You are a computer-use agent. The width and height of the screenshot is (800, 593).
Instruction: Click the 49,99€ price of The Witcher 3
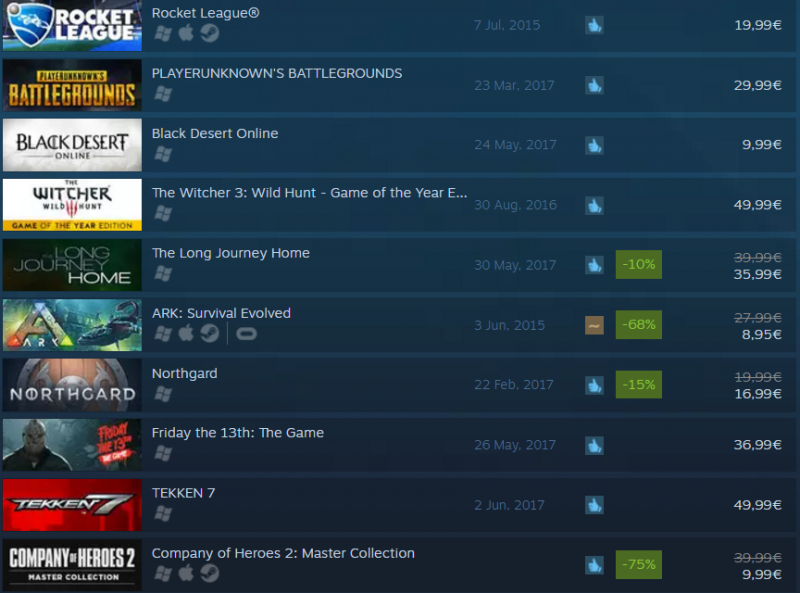(758, 205)
